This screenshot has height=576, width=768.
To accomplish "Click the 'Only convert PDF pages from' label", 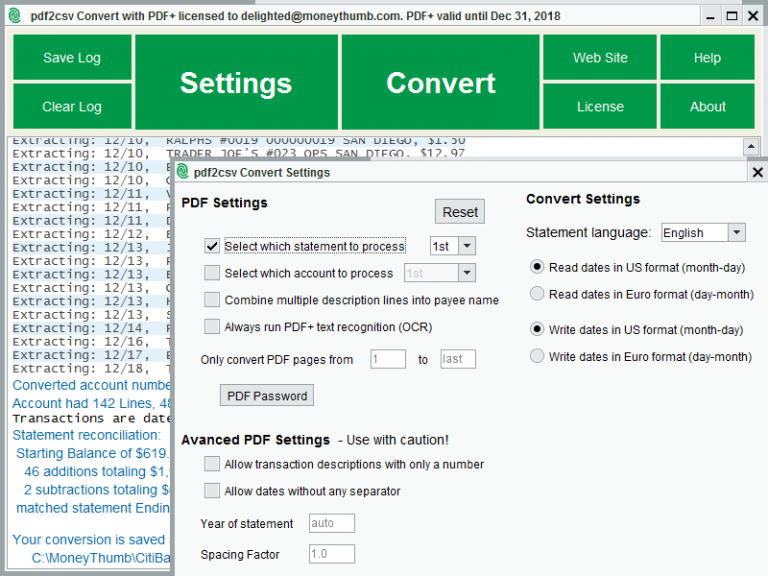I will coord(277,360).
